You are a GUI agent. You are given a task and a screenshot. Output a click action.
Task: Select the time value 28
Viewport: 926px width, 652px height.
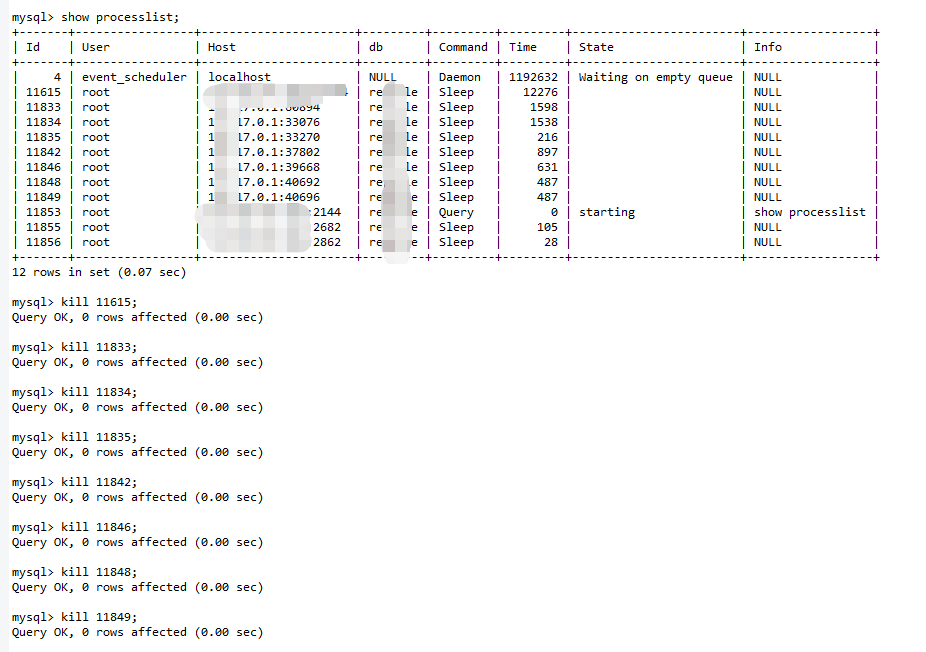click(551, 242)
